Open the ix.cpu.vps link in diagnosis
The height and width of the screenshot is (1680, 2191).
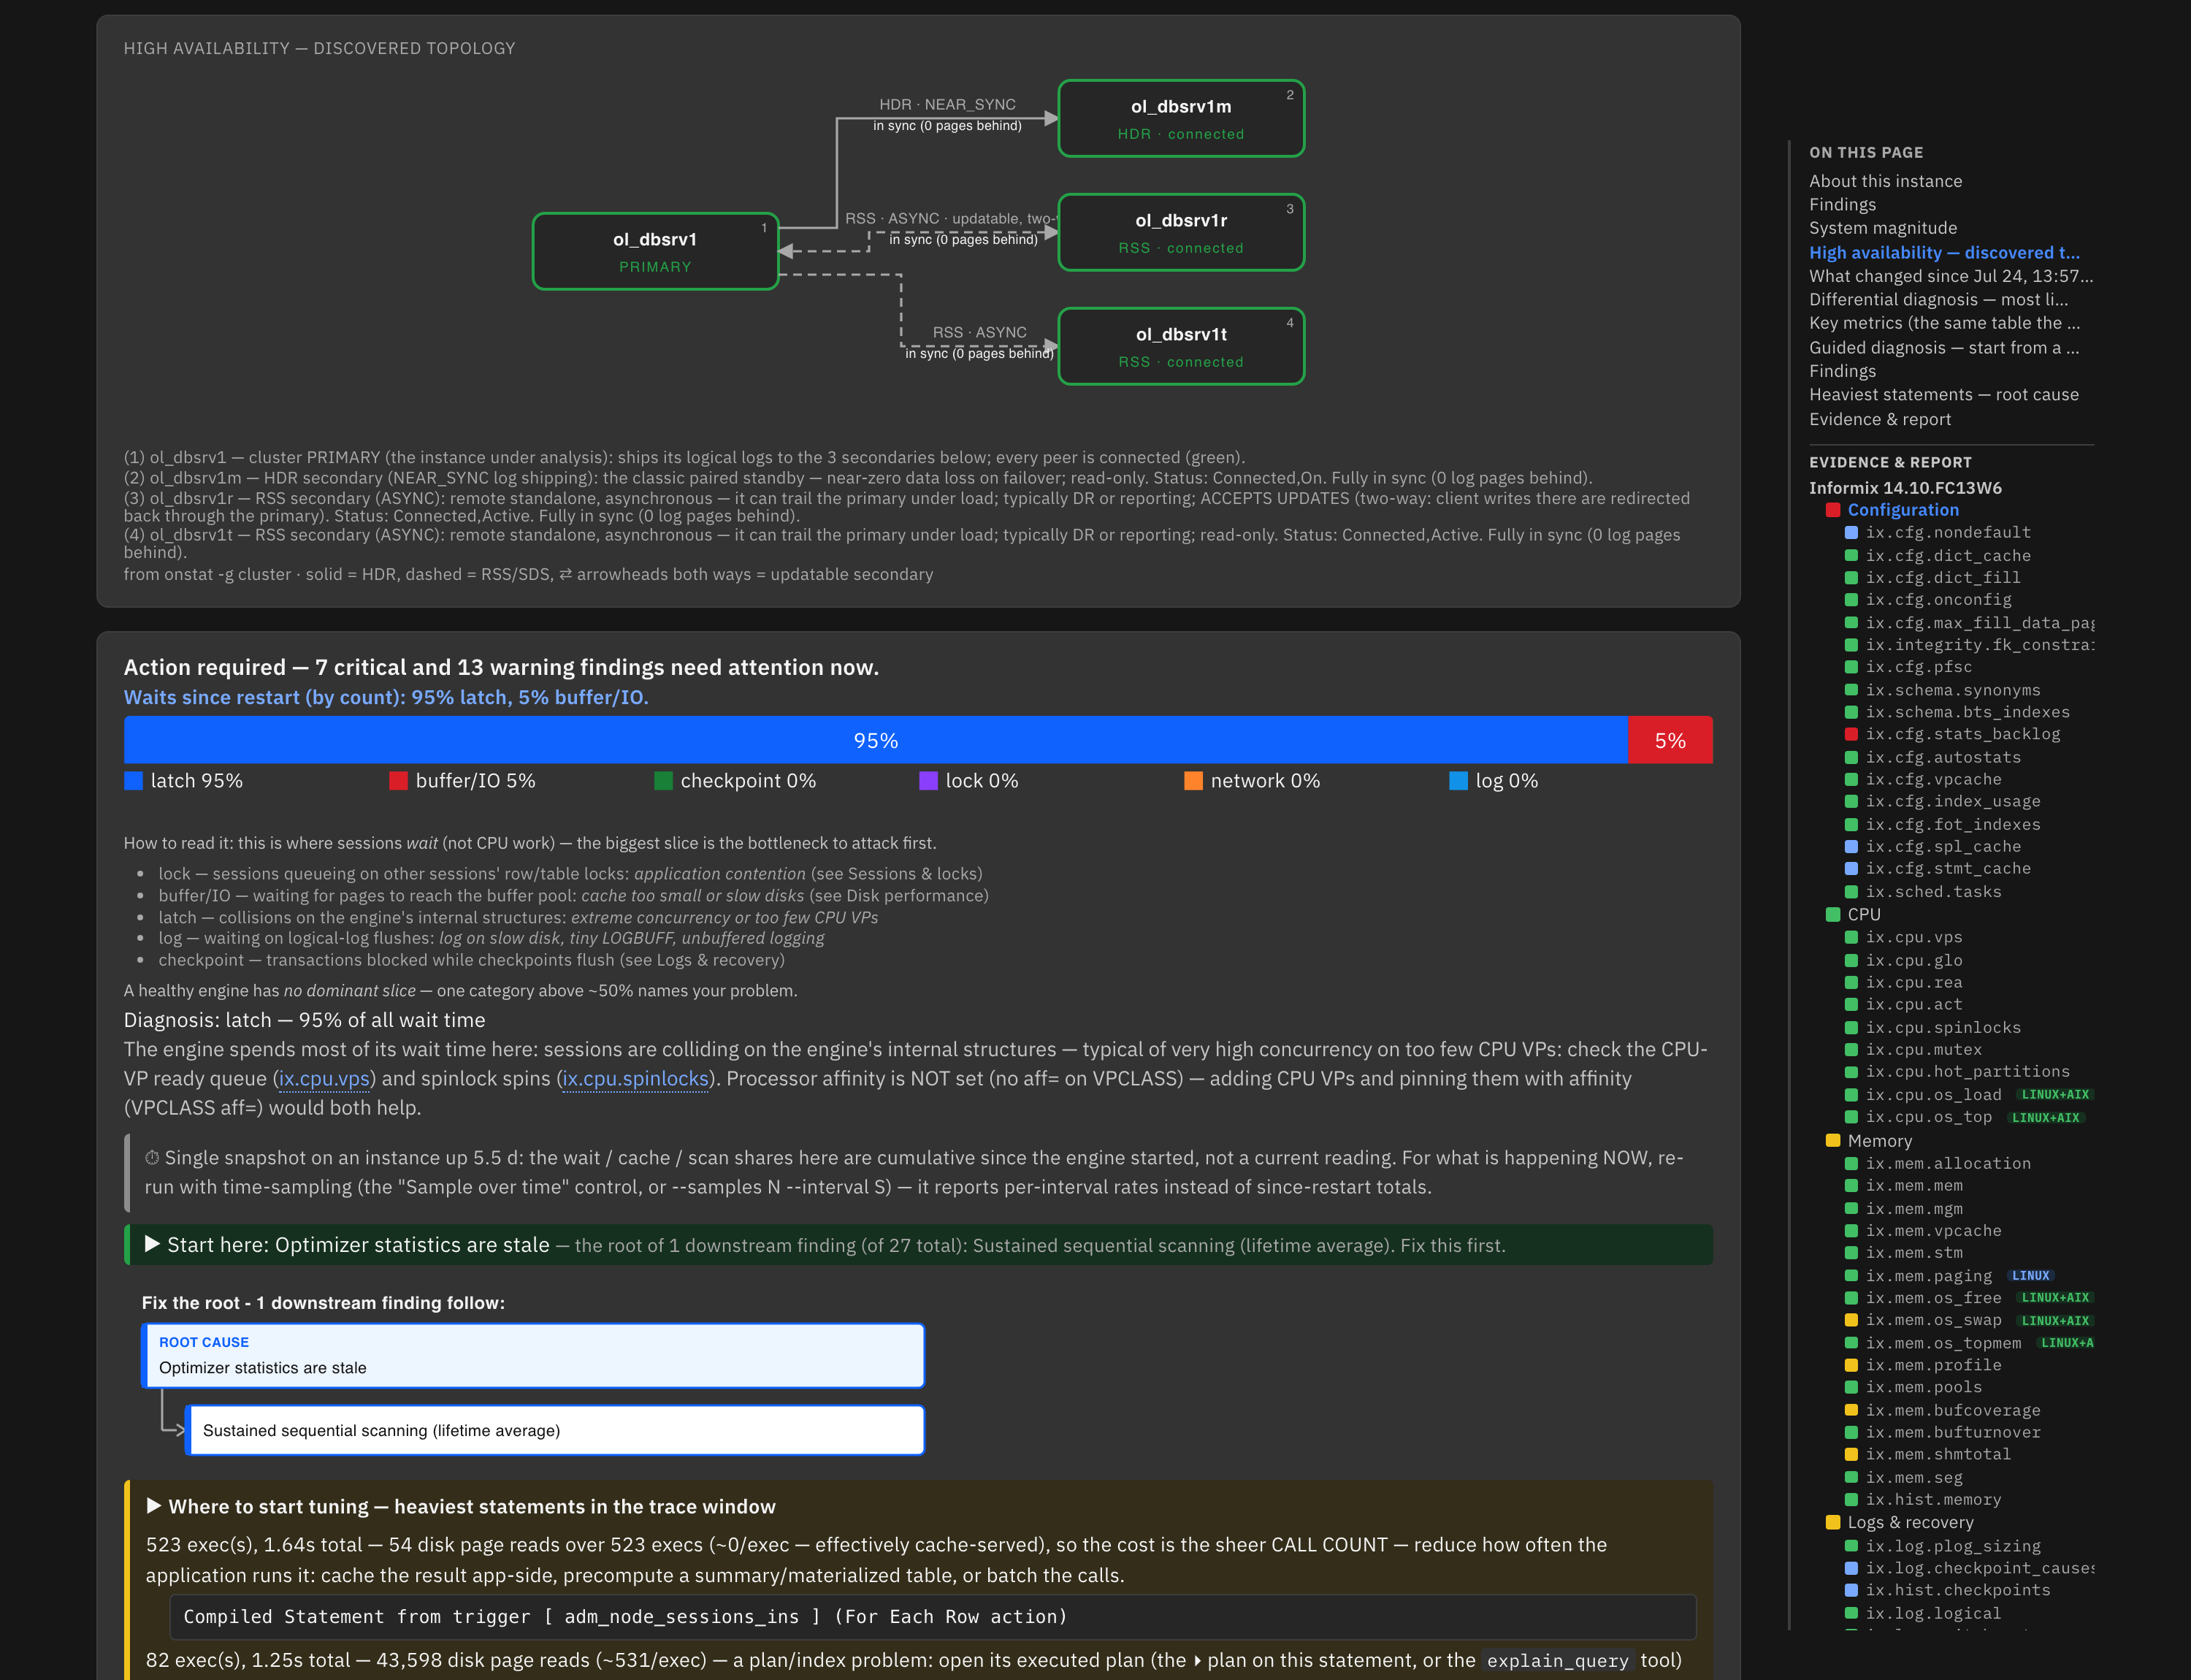[x=324, y=1079]
